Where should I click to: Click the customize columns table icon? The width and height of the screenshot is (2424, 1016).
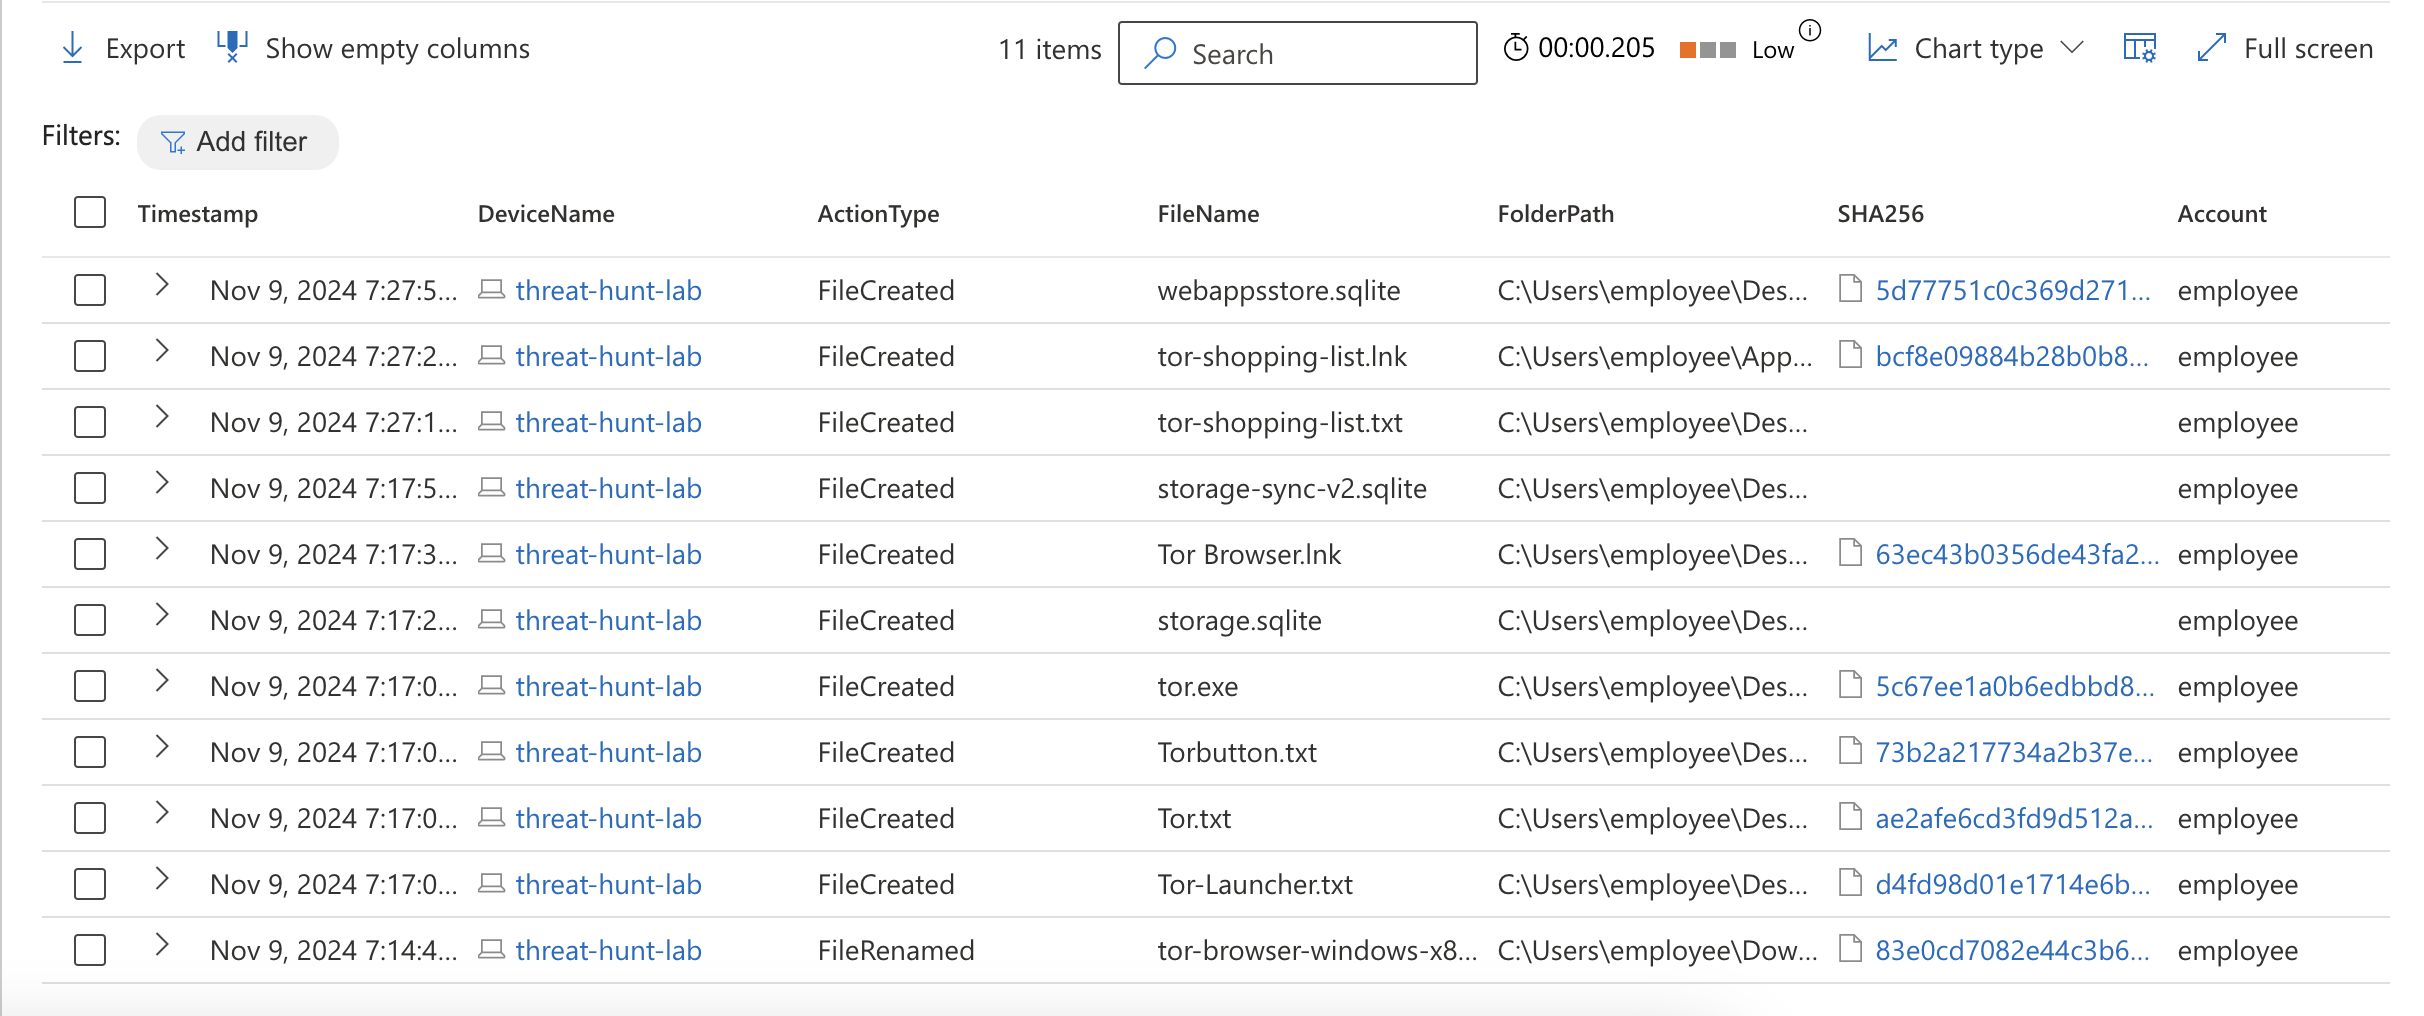pos(2139,48)
